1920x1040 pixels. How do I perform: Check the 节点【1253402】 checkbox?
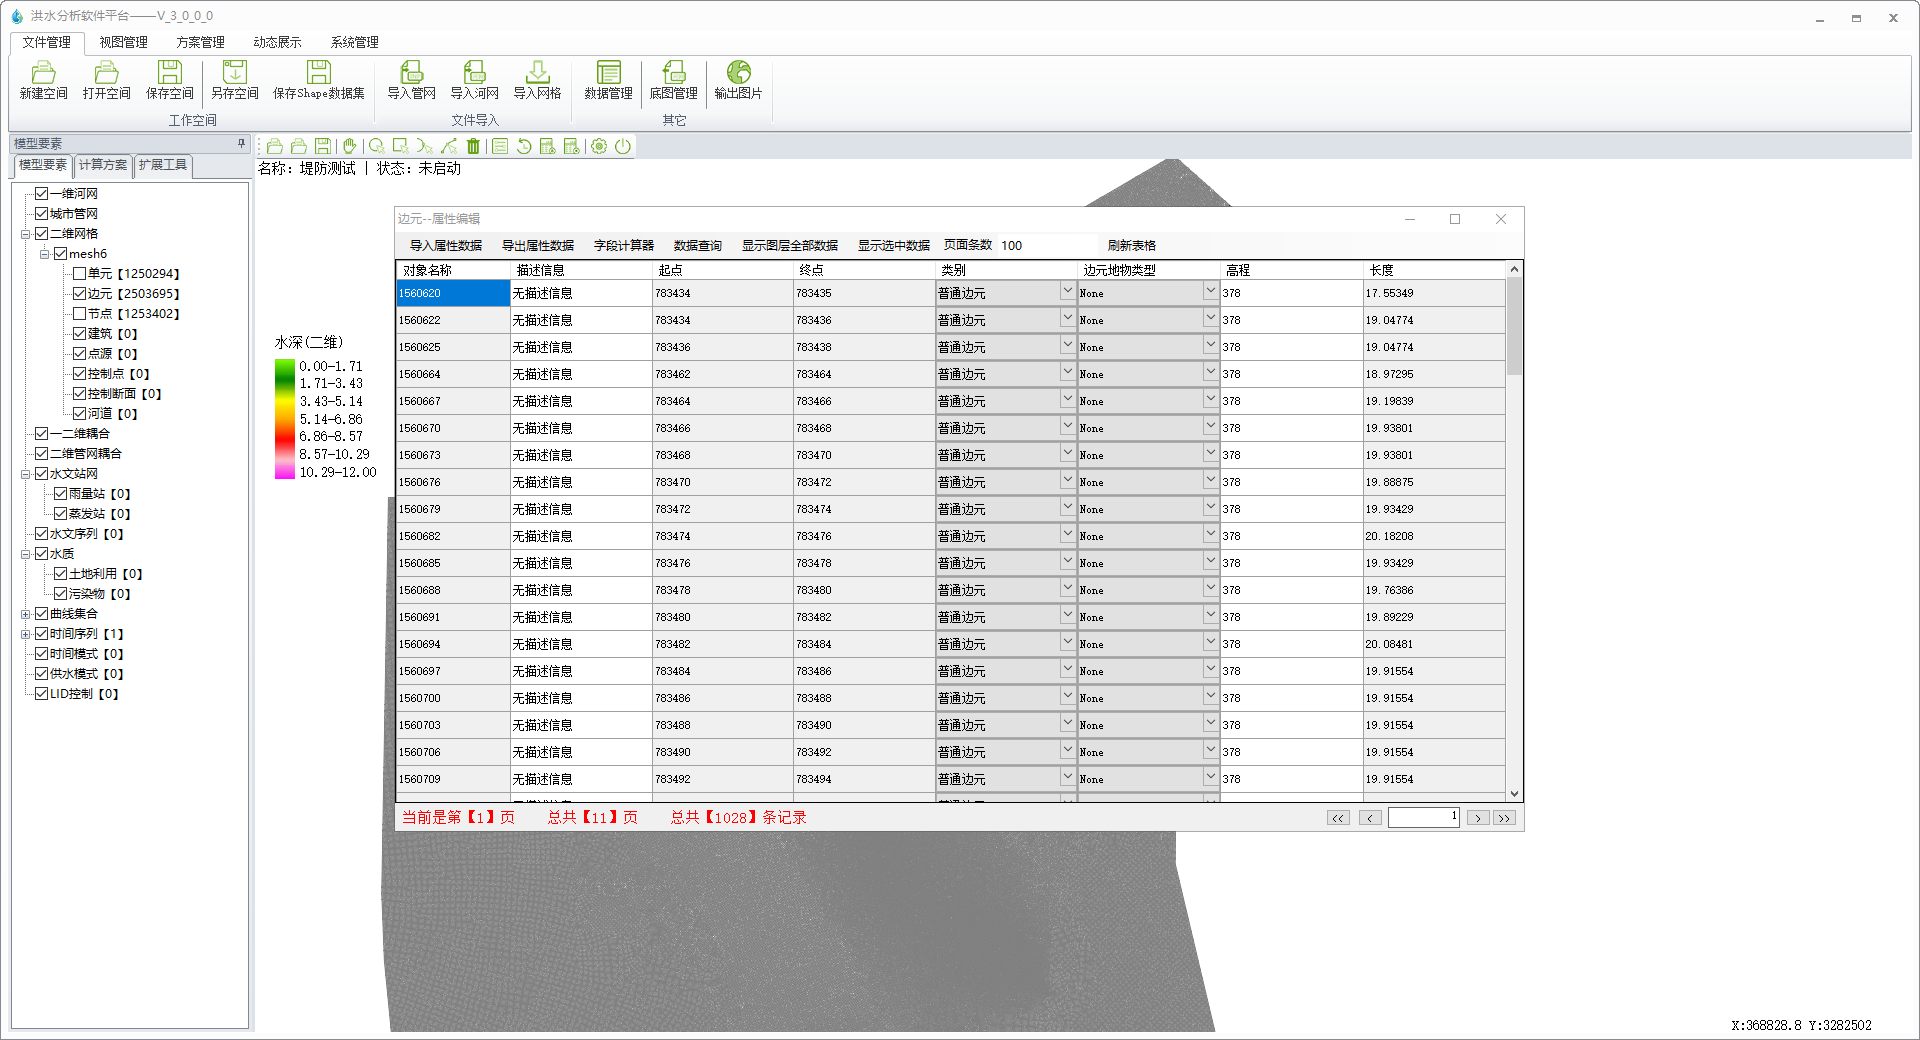[x=79, y=313]
